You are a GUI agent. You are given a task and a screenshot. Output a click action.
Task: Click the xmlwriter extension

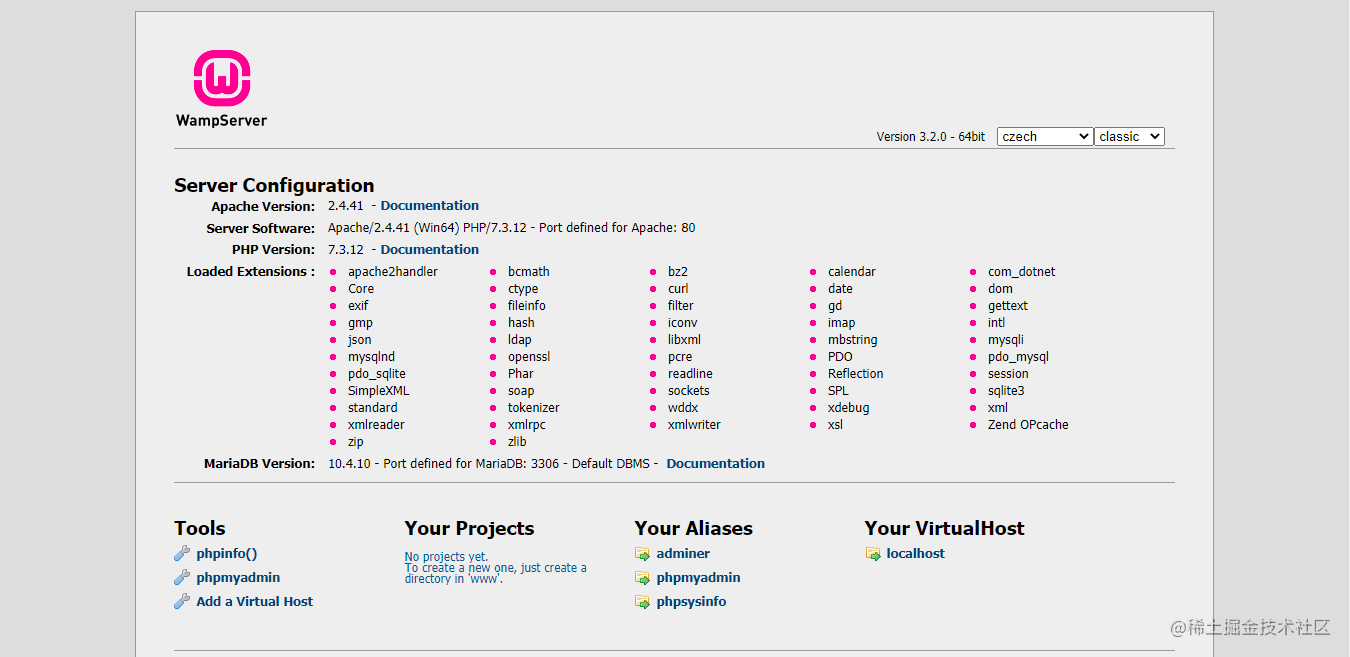click(x=694, y=425)
